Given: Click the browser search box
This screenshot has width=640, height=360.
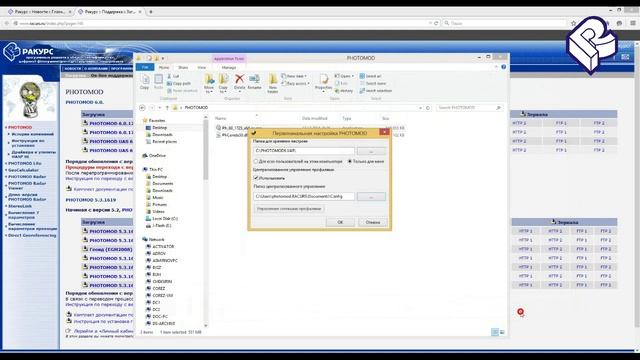Looking at the screenshot, I should tap(504, 23).
